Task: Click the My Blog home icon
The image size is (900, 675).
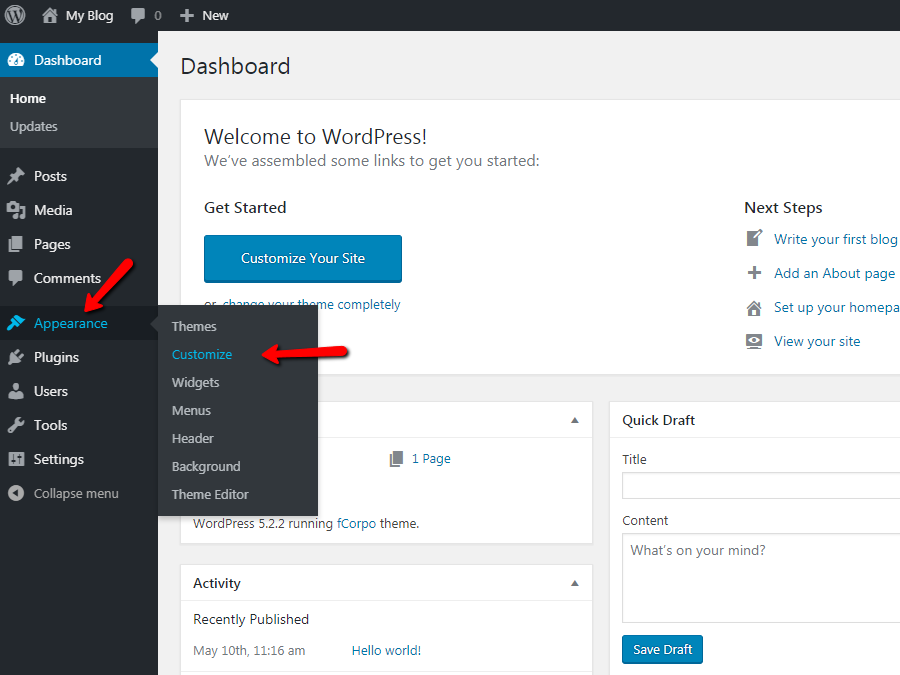Action: click(50, 15)
